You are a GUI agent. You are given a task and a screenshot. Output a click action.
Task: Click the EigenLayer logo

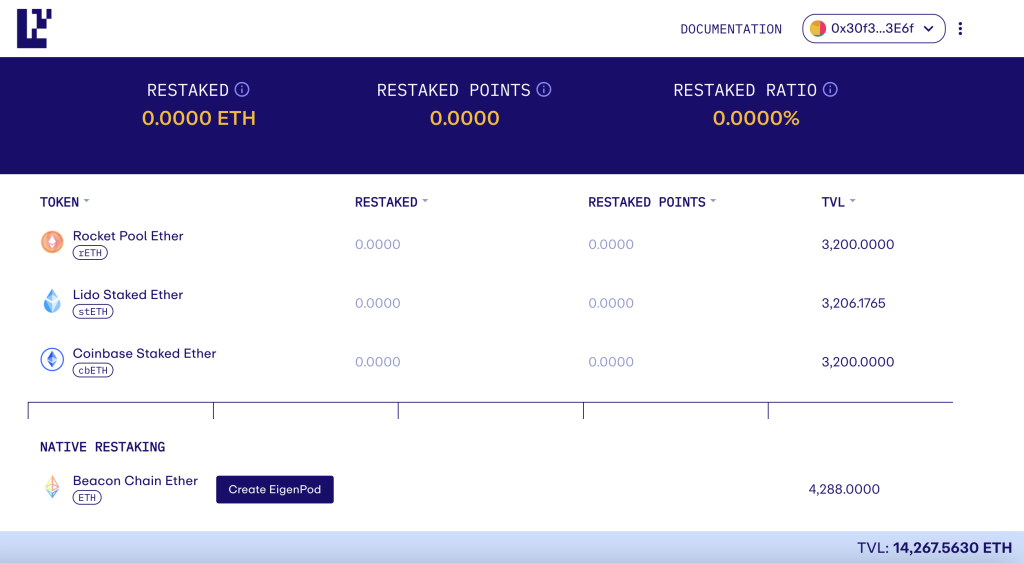[x=34, y=28]
